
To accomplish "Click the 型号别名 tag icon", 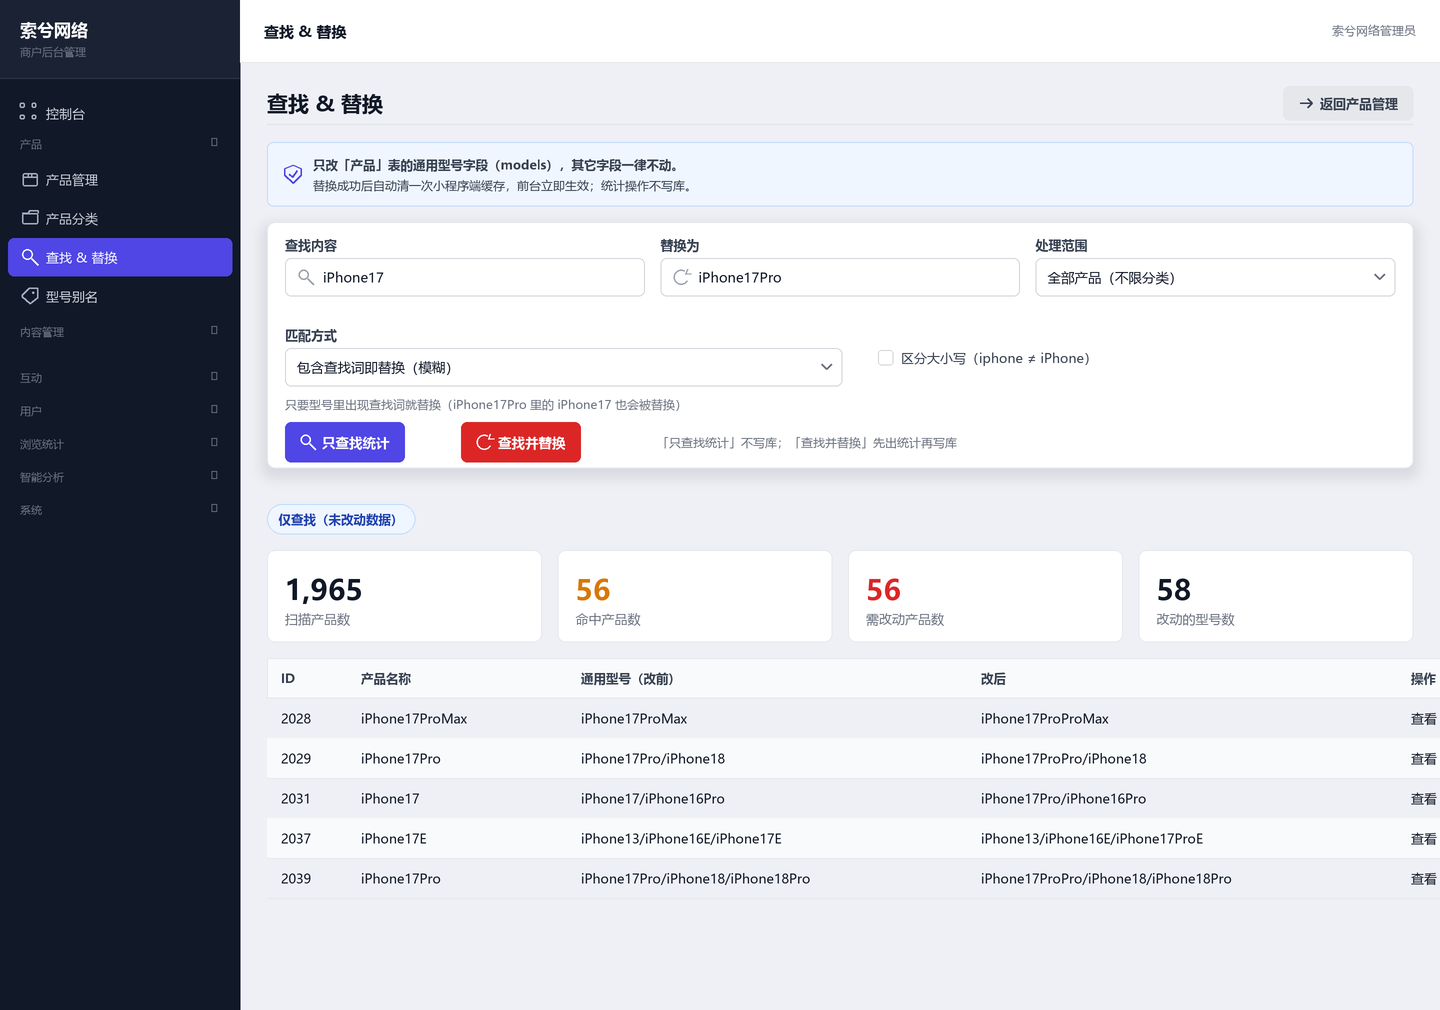I will (x=30, y=296).
